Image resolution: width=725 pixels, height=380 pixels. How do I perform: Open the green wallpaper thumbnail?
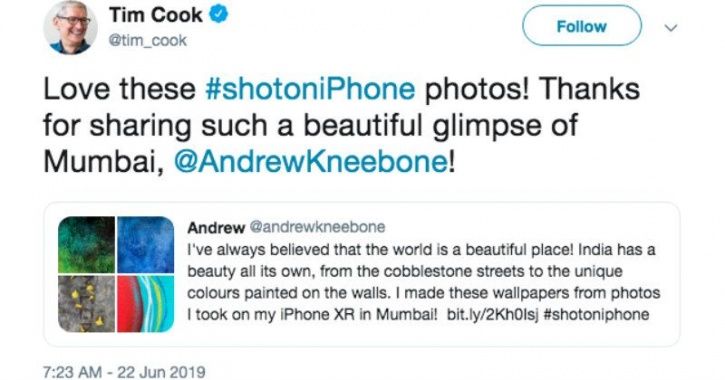86,245
